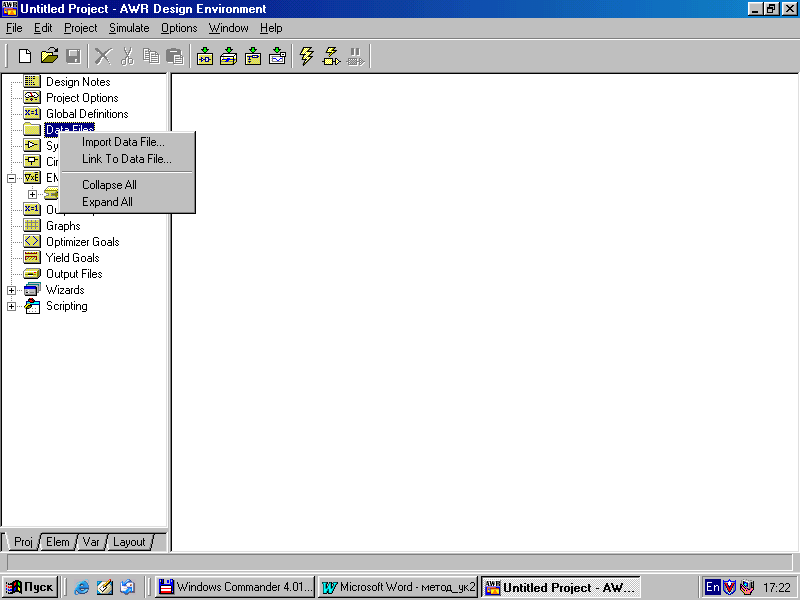This screenshot has width=800, height=600.
Task: Select the Global Definitions tree label
Action: pos(87,113)
